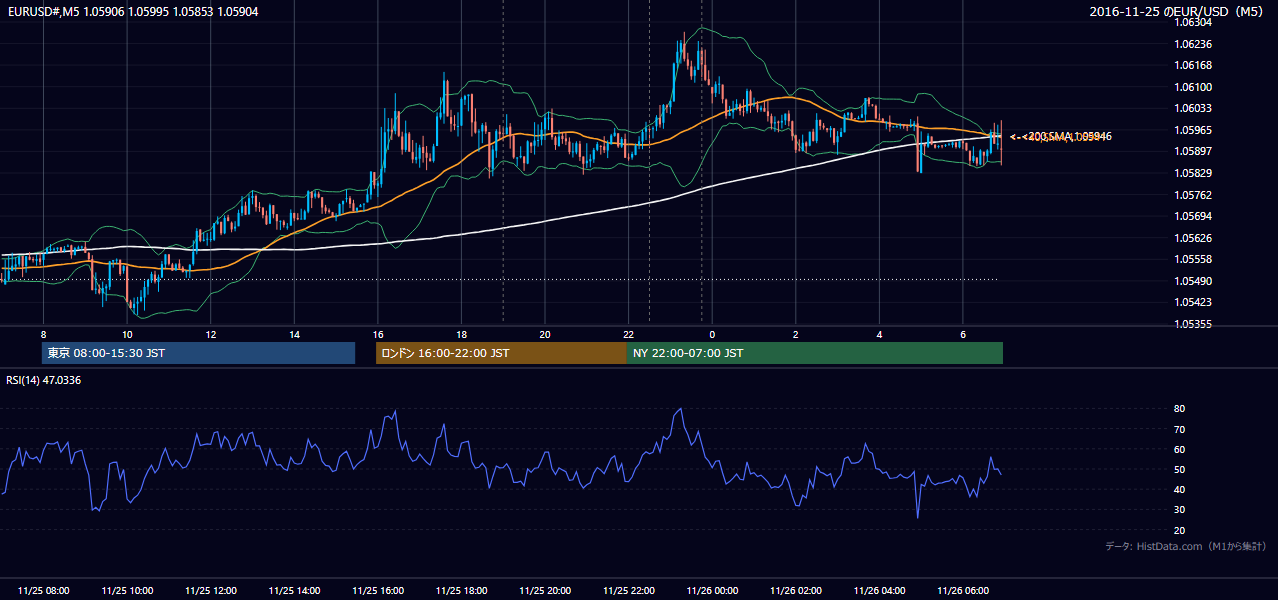Select the NY 22:00-07:00 JST session bar
Image resolution: width=1278 pixels, height=600 pixels.
(815, 353)
